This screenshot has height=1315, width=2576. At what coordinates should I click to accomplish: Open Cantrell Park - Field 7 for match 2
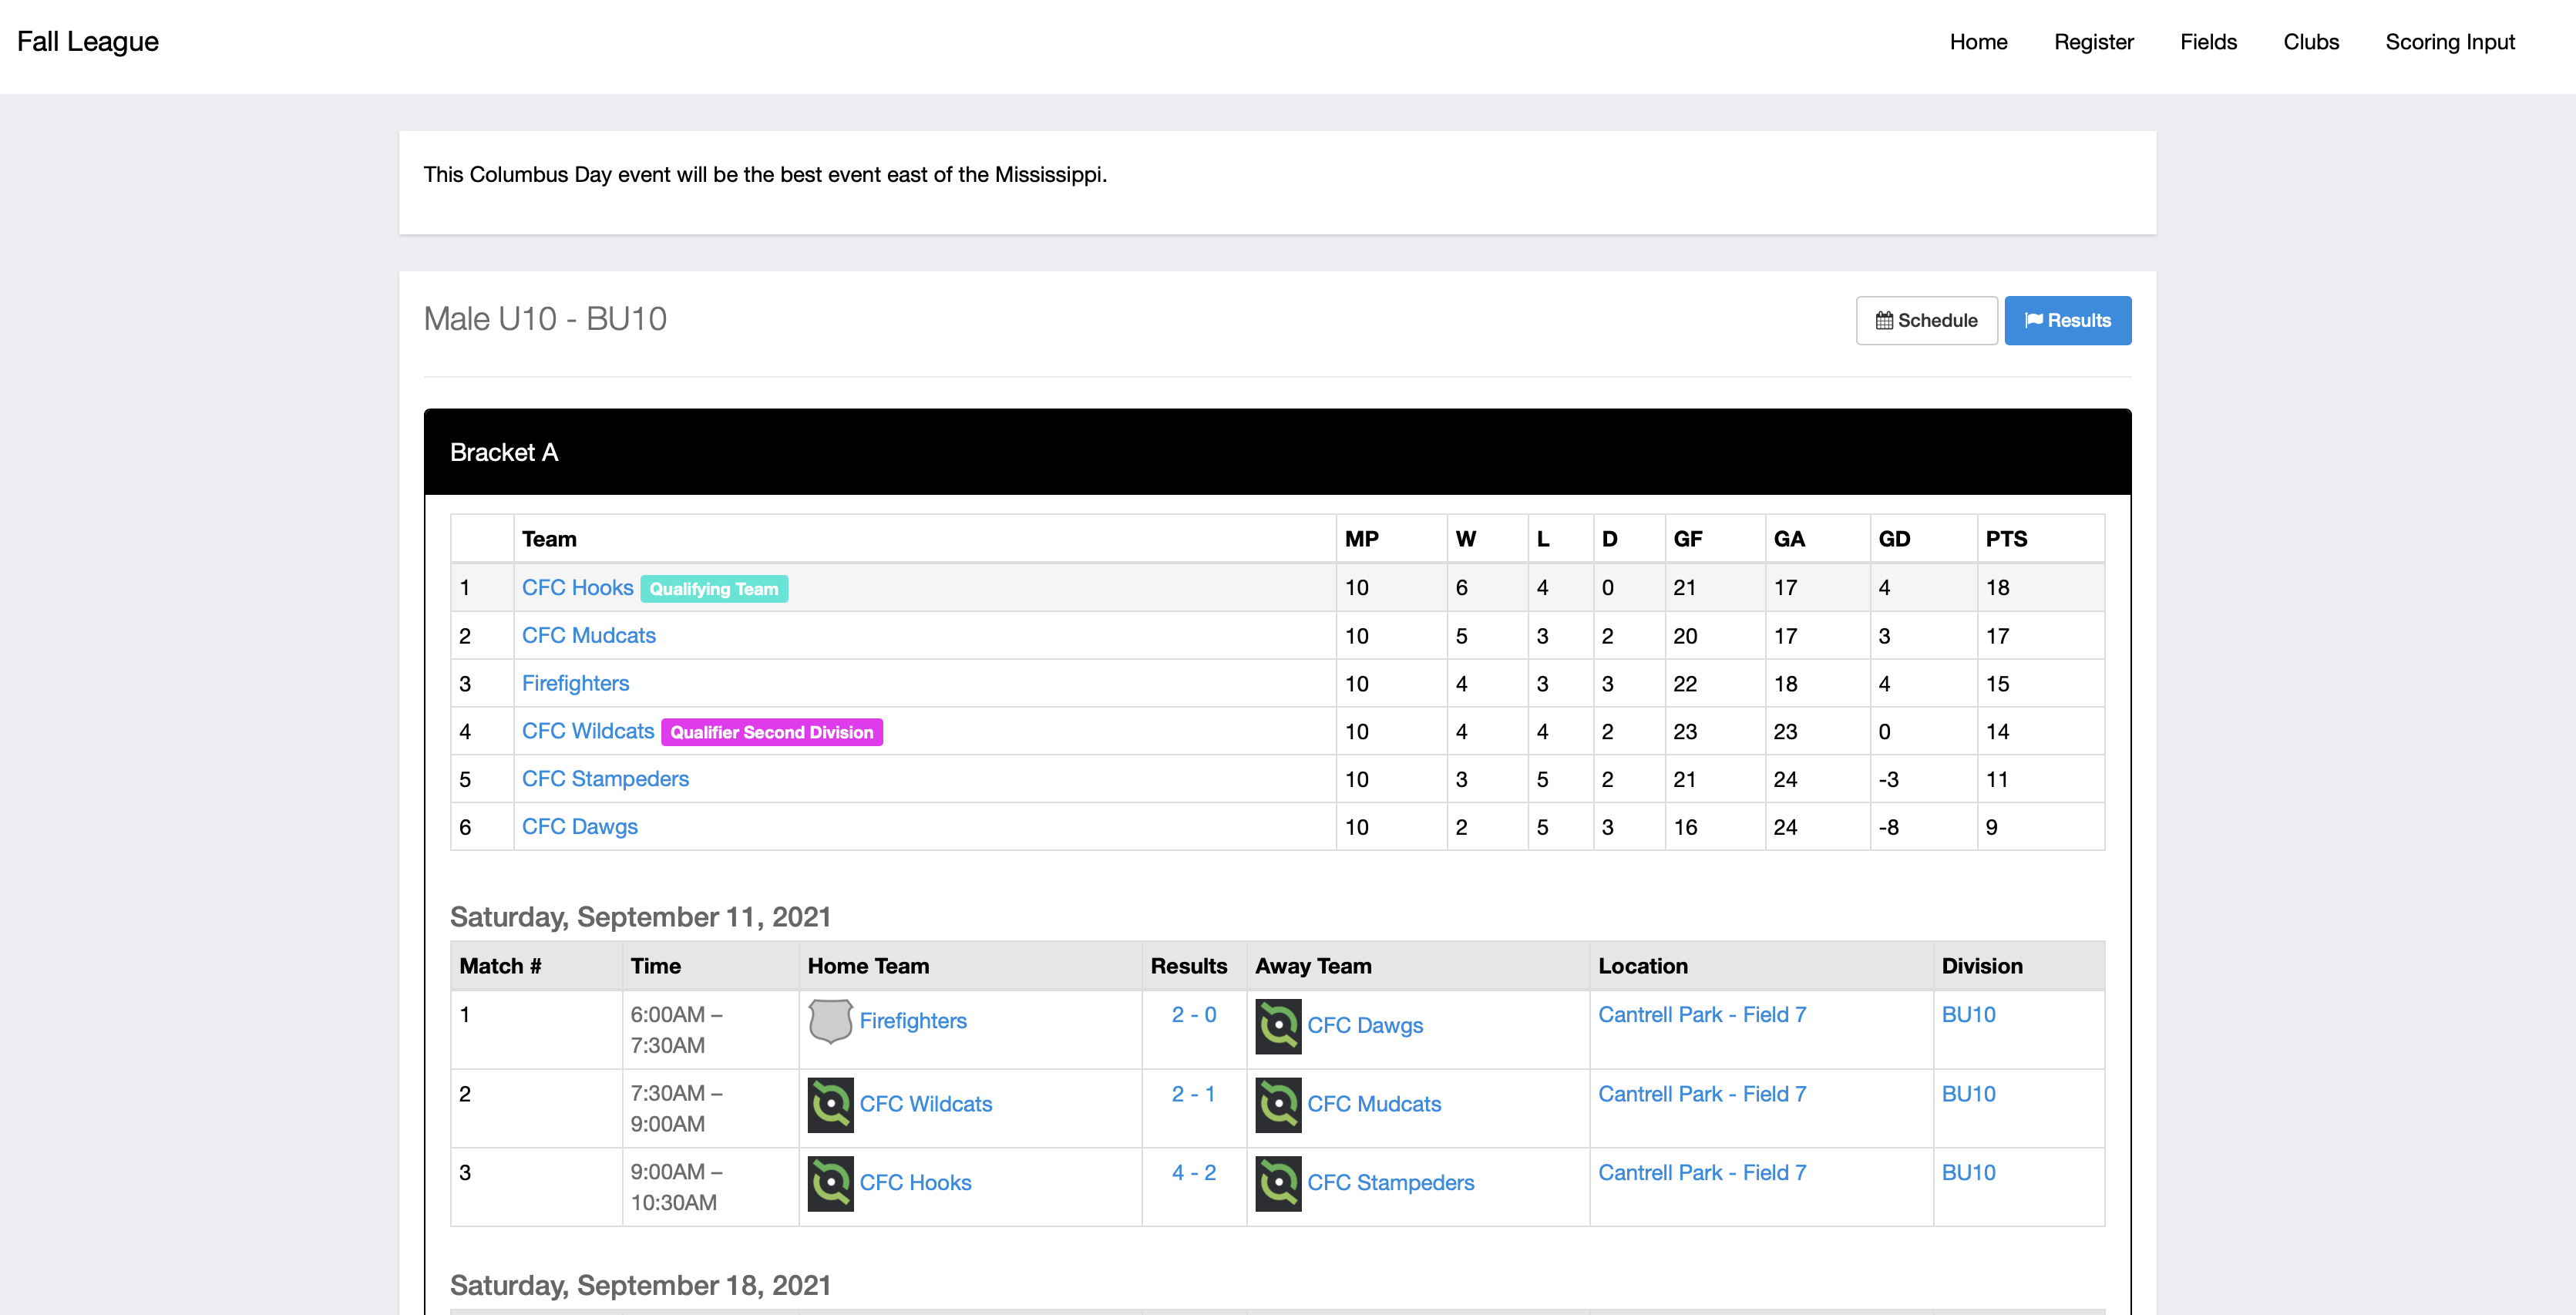(1702, 1095)
